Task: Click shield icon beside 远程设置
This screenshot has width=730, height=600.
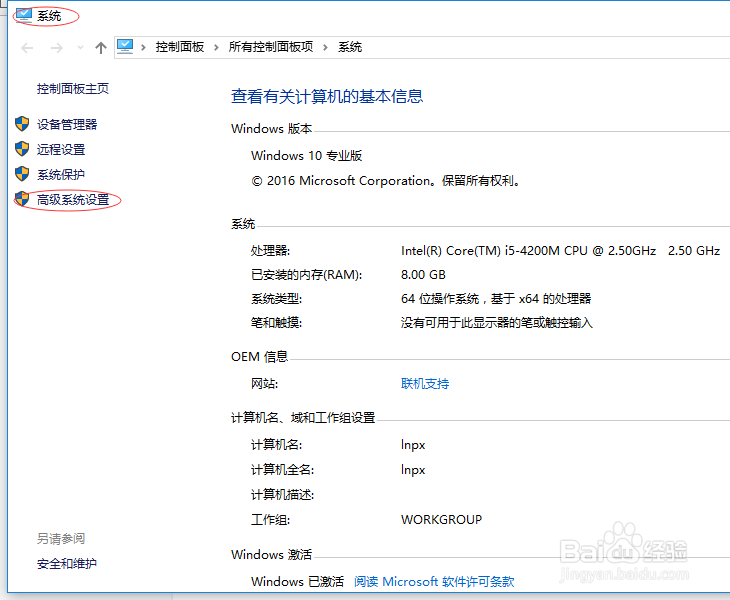Action: 22,149
